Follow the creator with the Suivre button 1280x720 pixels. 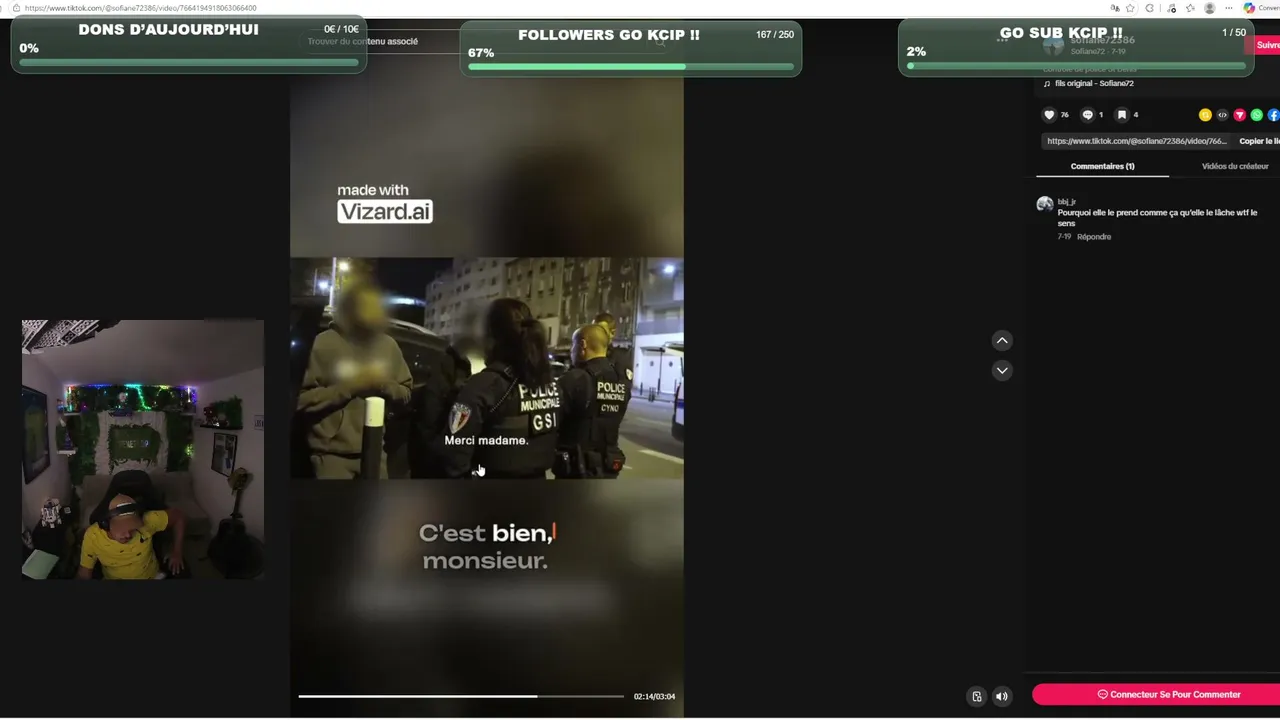point(1264,45)
